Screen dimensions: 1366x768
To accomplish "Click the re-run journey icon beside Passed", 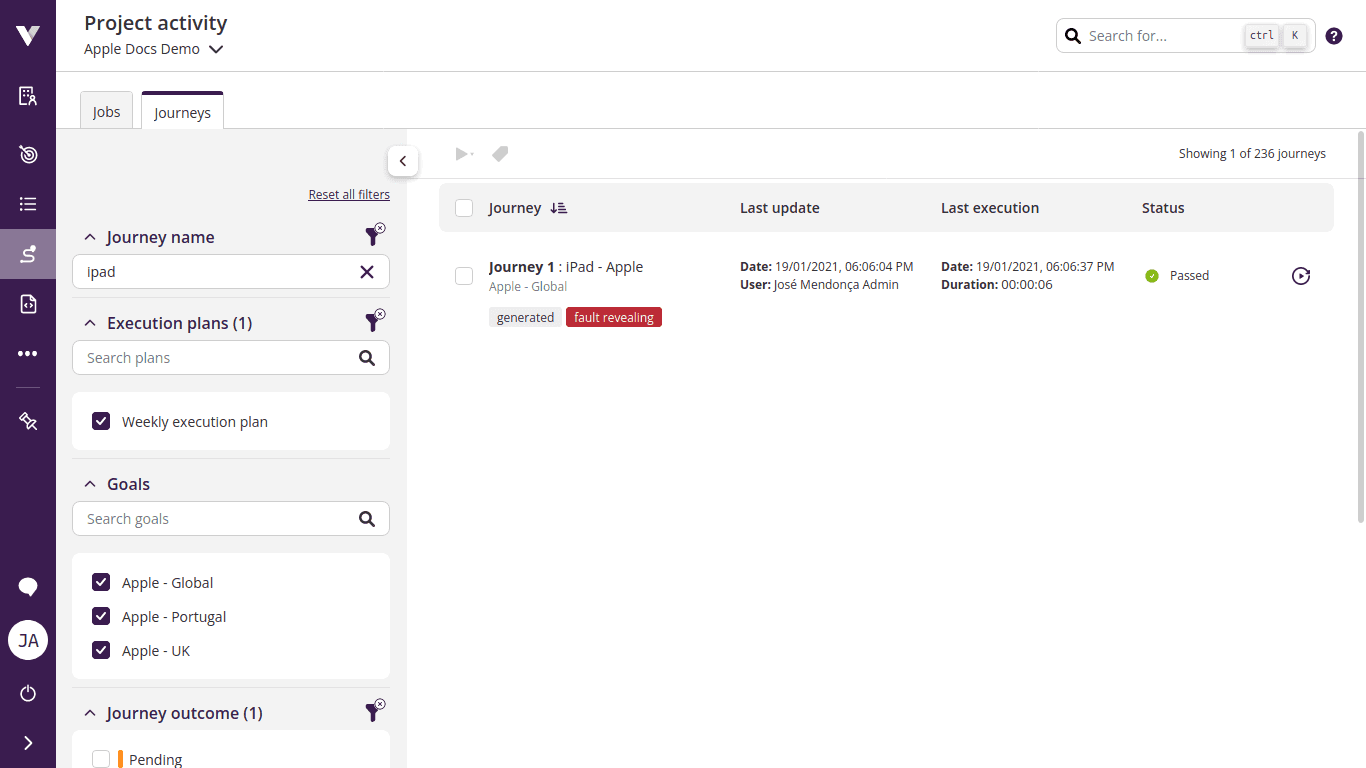I will (1300, 276).
